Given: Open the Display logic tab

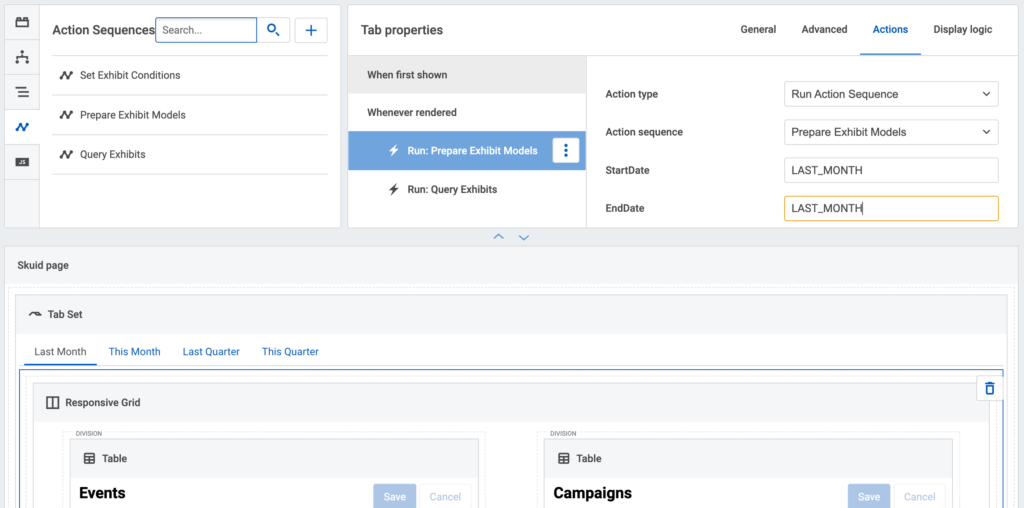Looking at the screenshot, I should [x=963, y=29].
